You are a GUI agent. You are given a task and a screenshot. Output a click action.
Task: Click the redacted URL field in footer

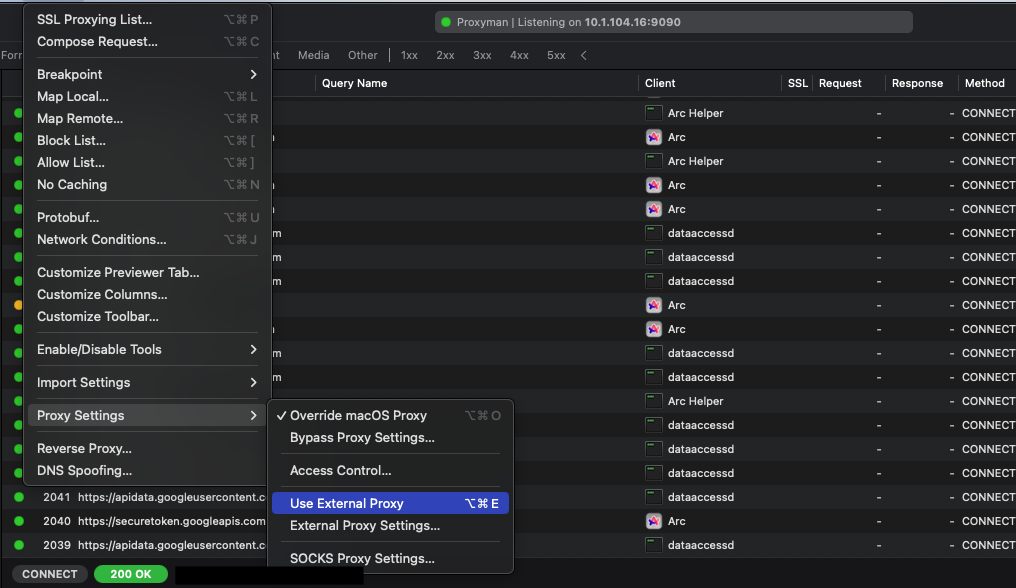pos(269,576)
